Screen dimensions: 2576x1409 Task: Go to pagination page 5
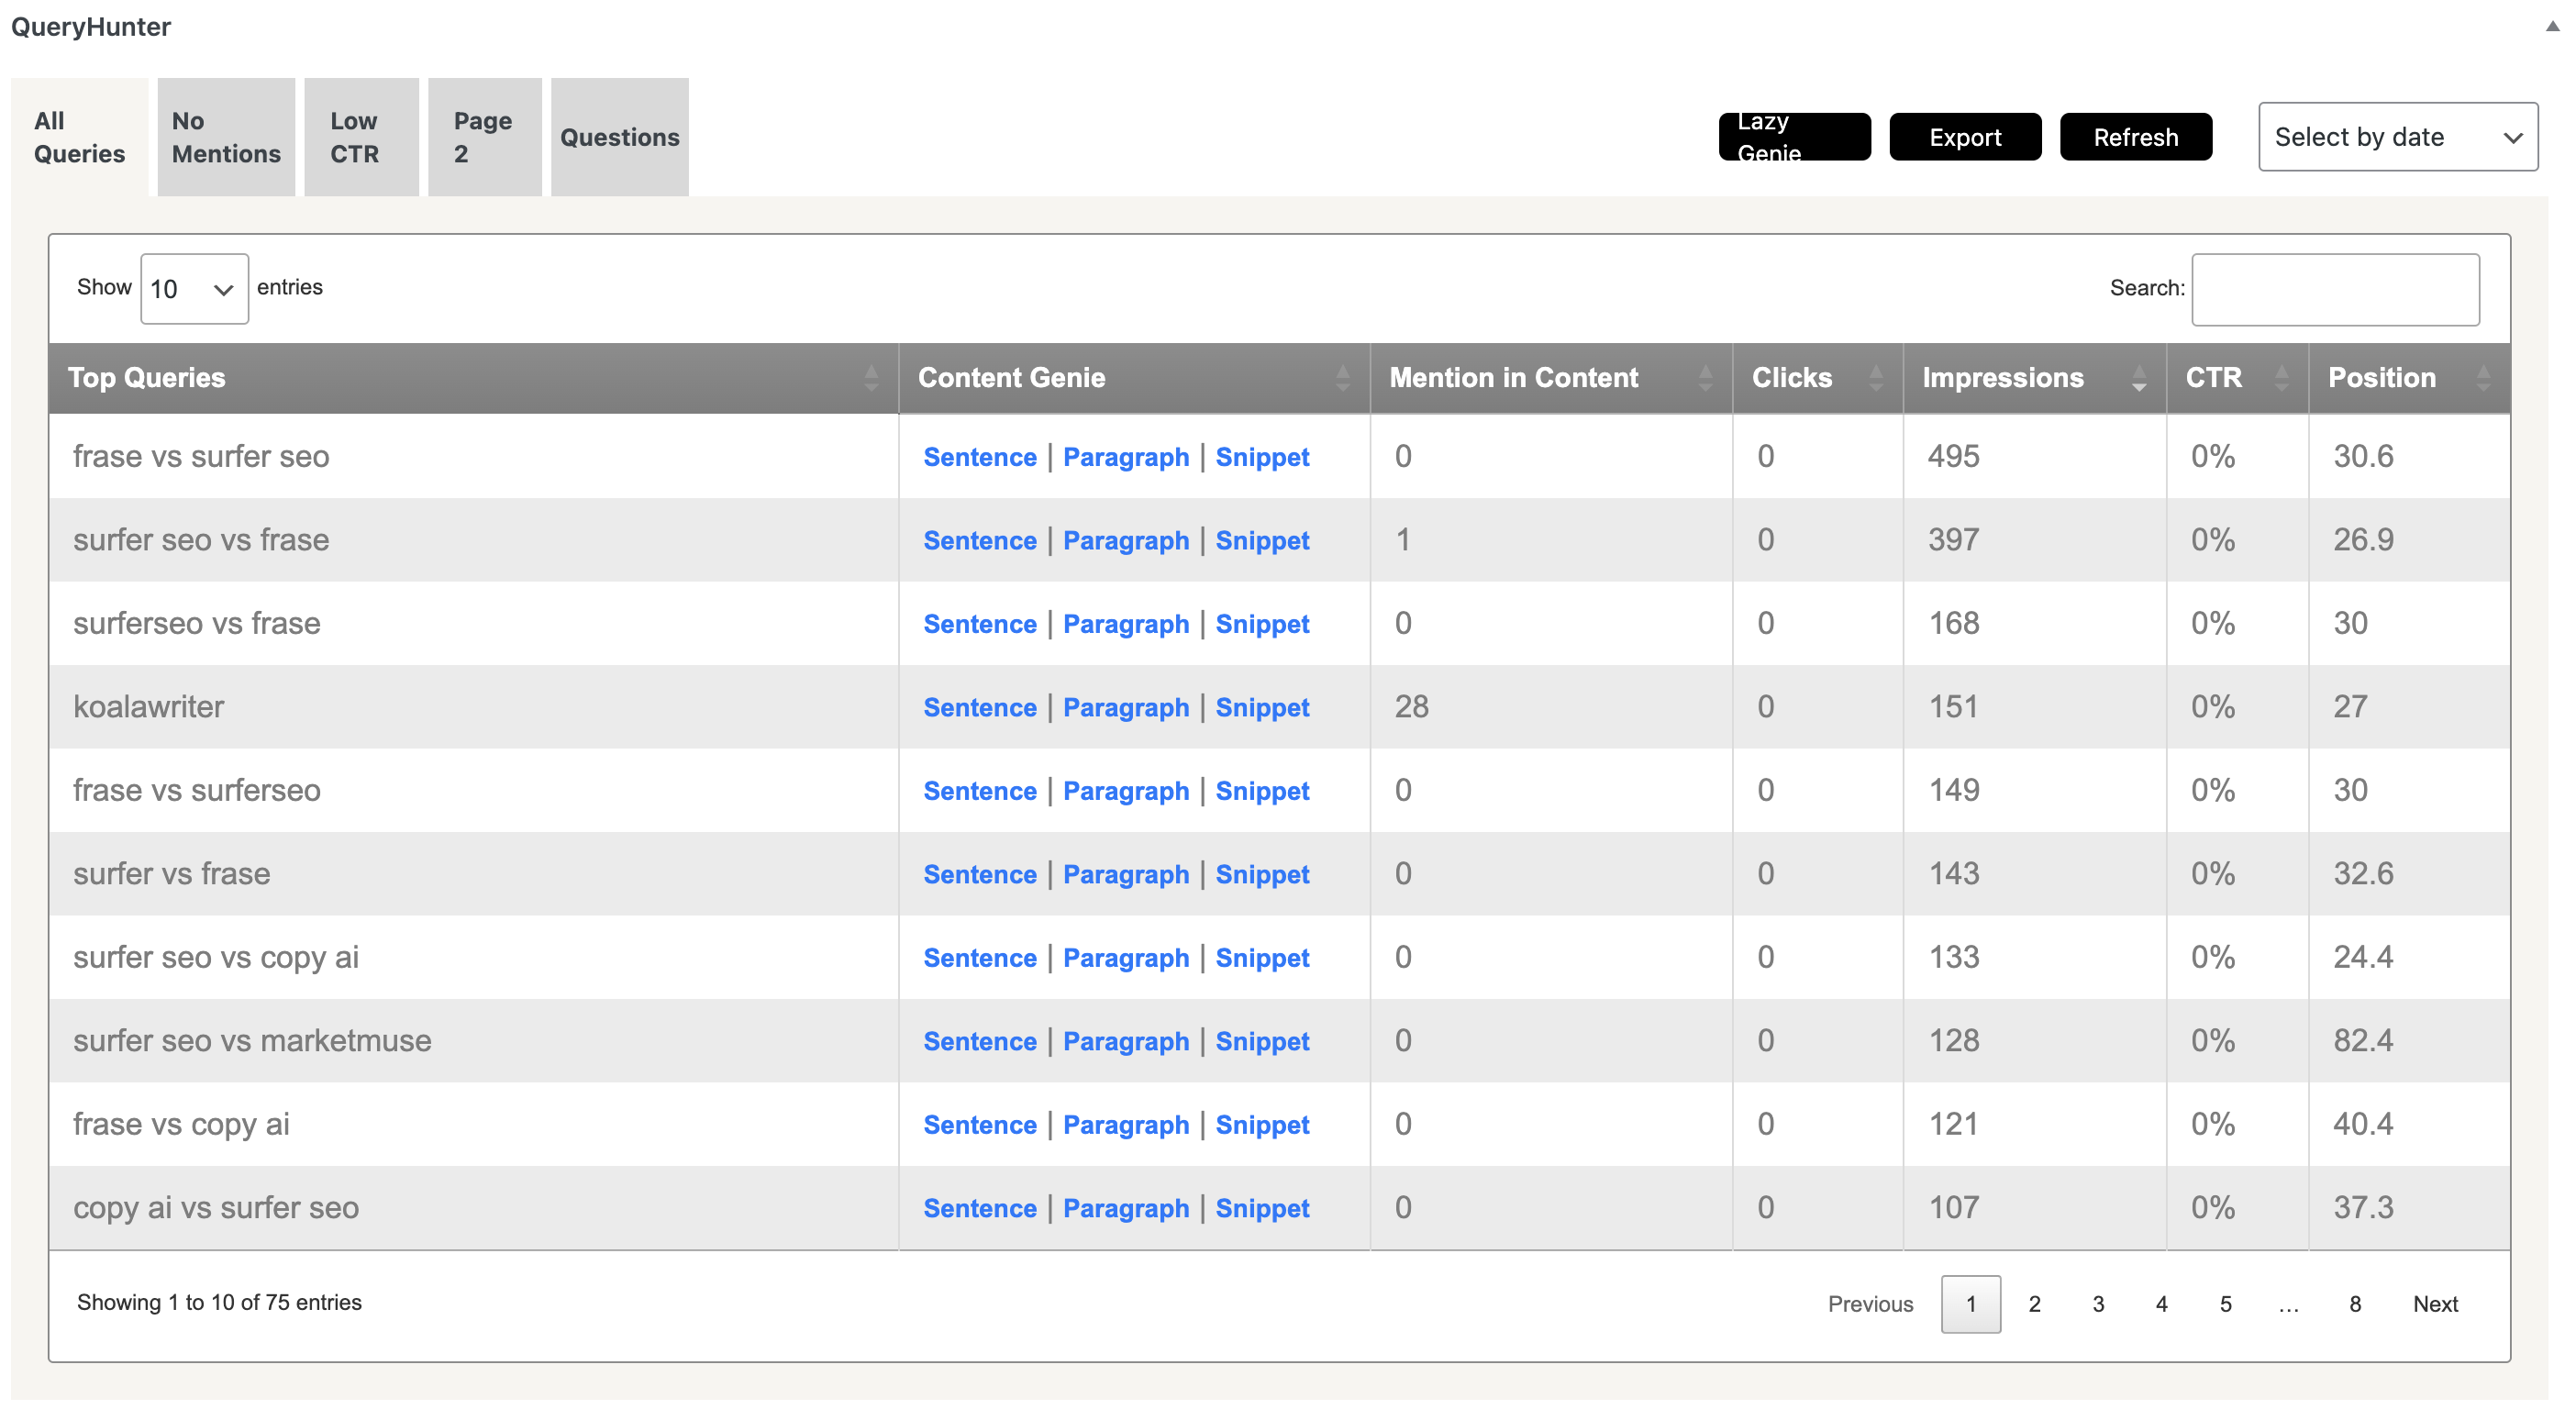coord(2225,1304)
